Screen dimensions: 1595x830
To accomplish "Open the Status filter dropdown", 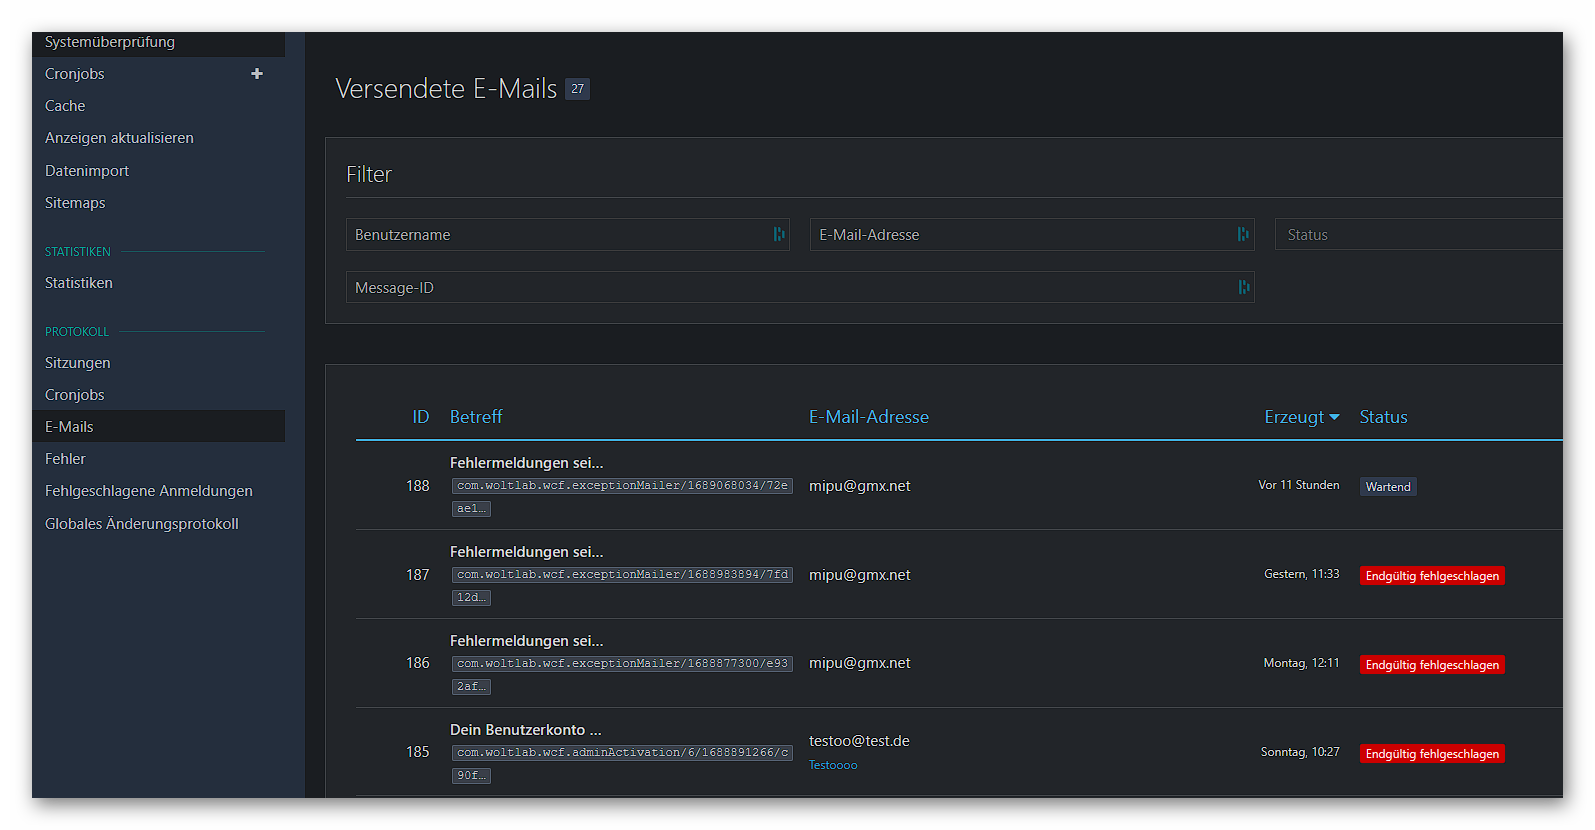I will pos(1420,235).
